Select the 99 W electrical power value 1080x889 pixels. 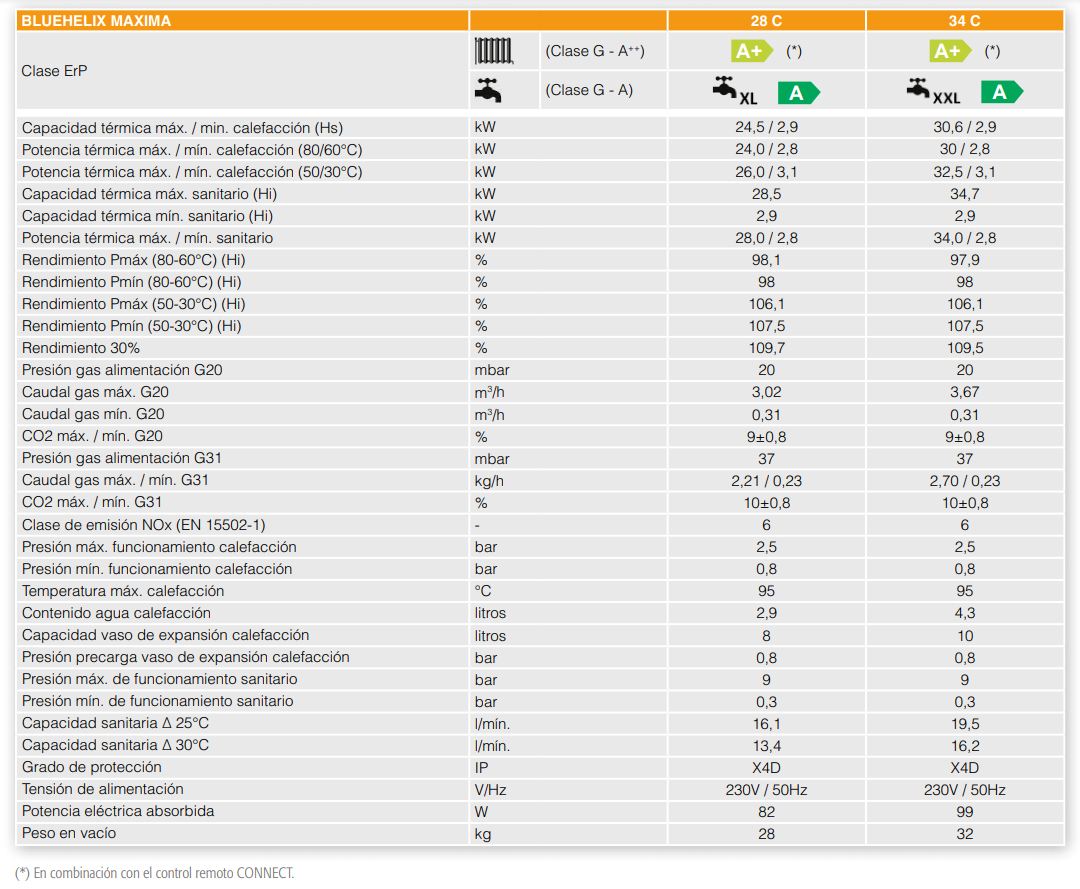click(x=964, y=811)
